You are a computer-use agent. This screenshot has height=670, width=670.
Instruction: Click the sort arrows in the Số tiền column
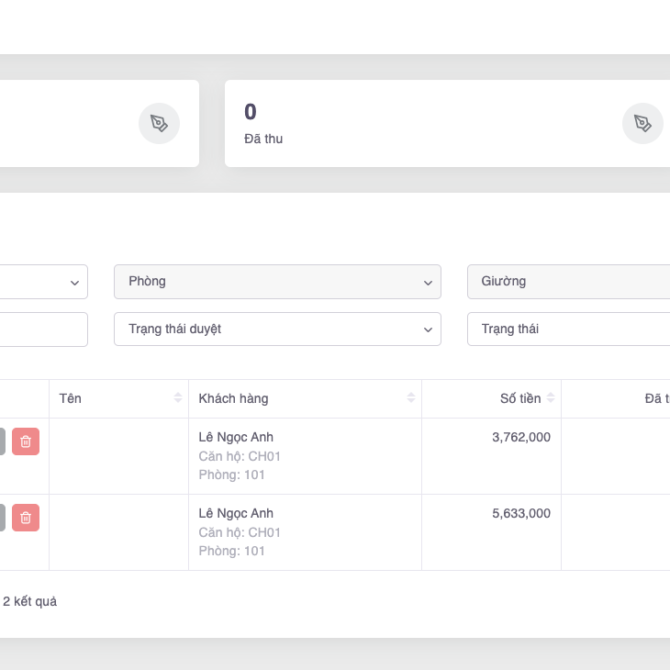(x=550, y=398)
